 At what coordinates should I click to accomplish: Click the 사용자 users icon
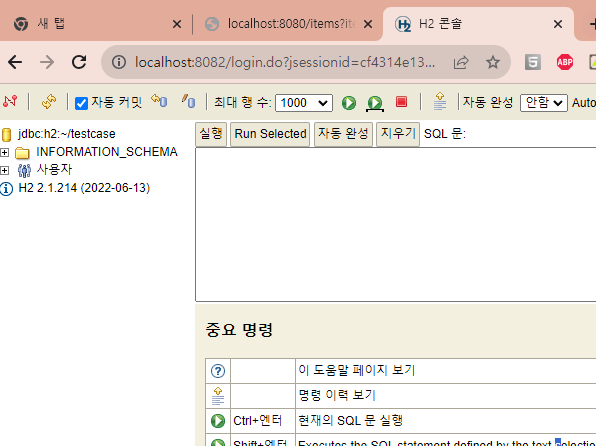click(24, 170)
